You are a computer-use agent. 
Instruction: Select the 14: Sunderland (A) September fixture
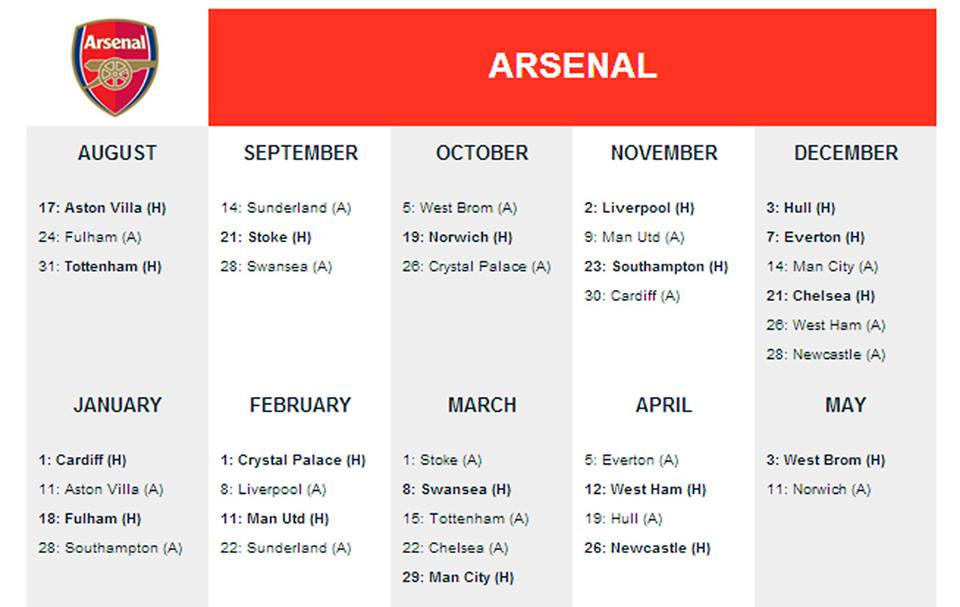point(286,208)
